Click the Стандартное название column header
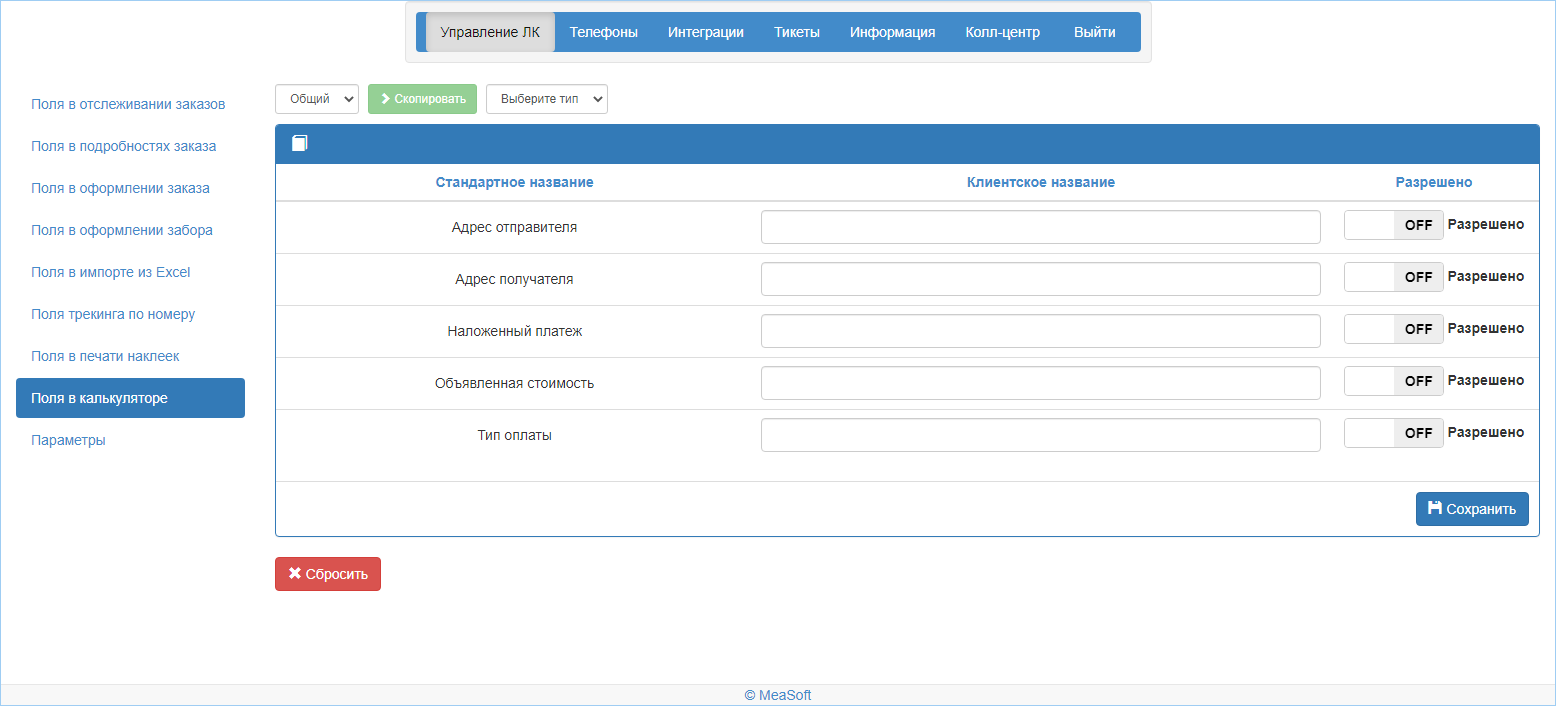Screen dimensions: 1556x706 click(x=514, y=182)
